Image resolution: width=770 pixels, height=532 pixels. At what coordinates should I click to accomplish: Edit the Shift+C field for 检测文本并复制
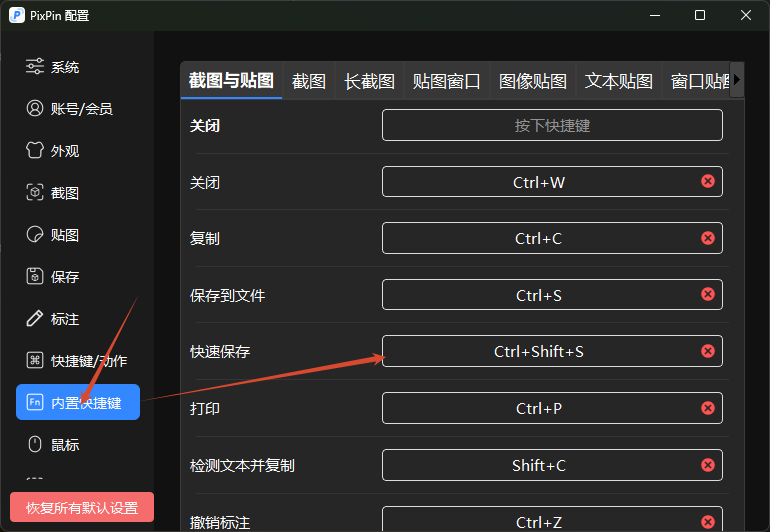pyautogui.click(x=552, y=465)
